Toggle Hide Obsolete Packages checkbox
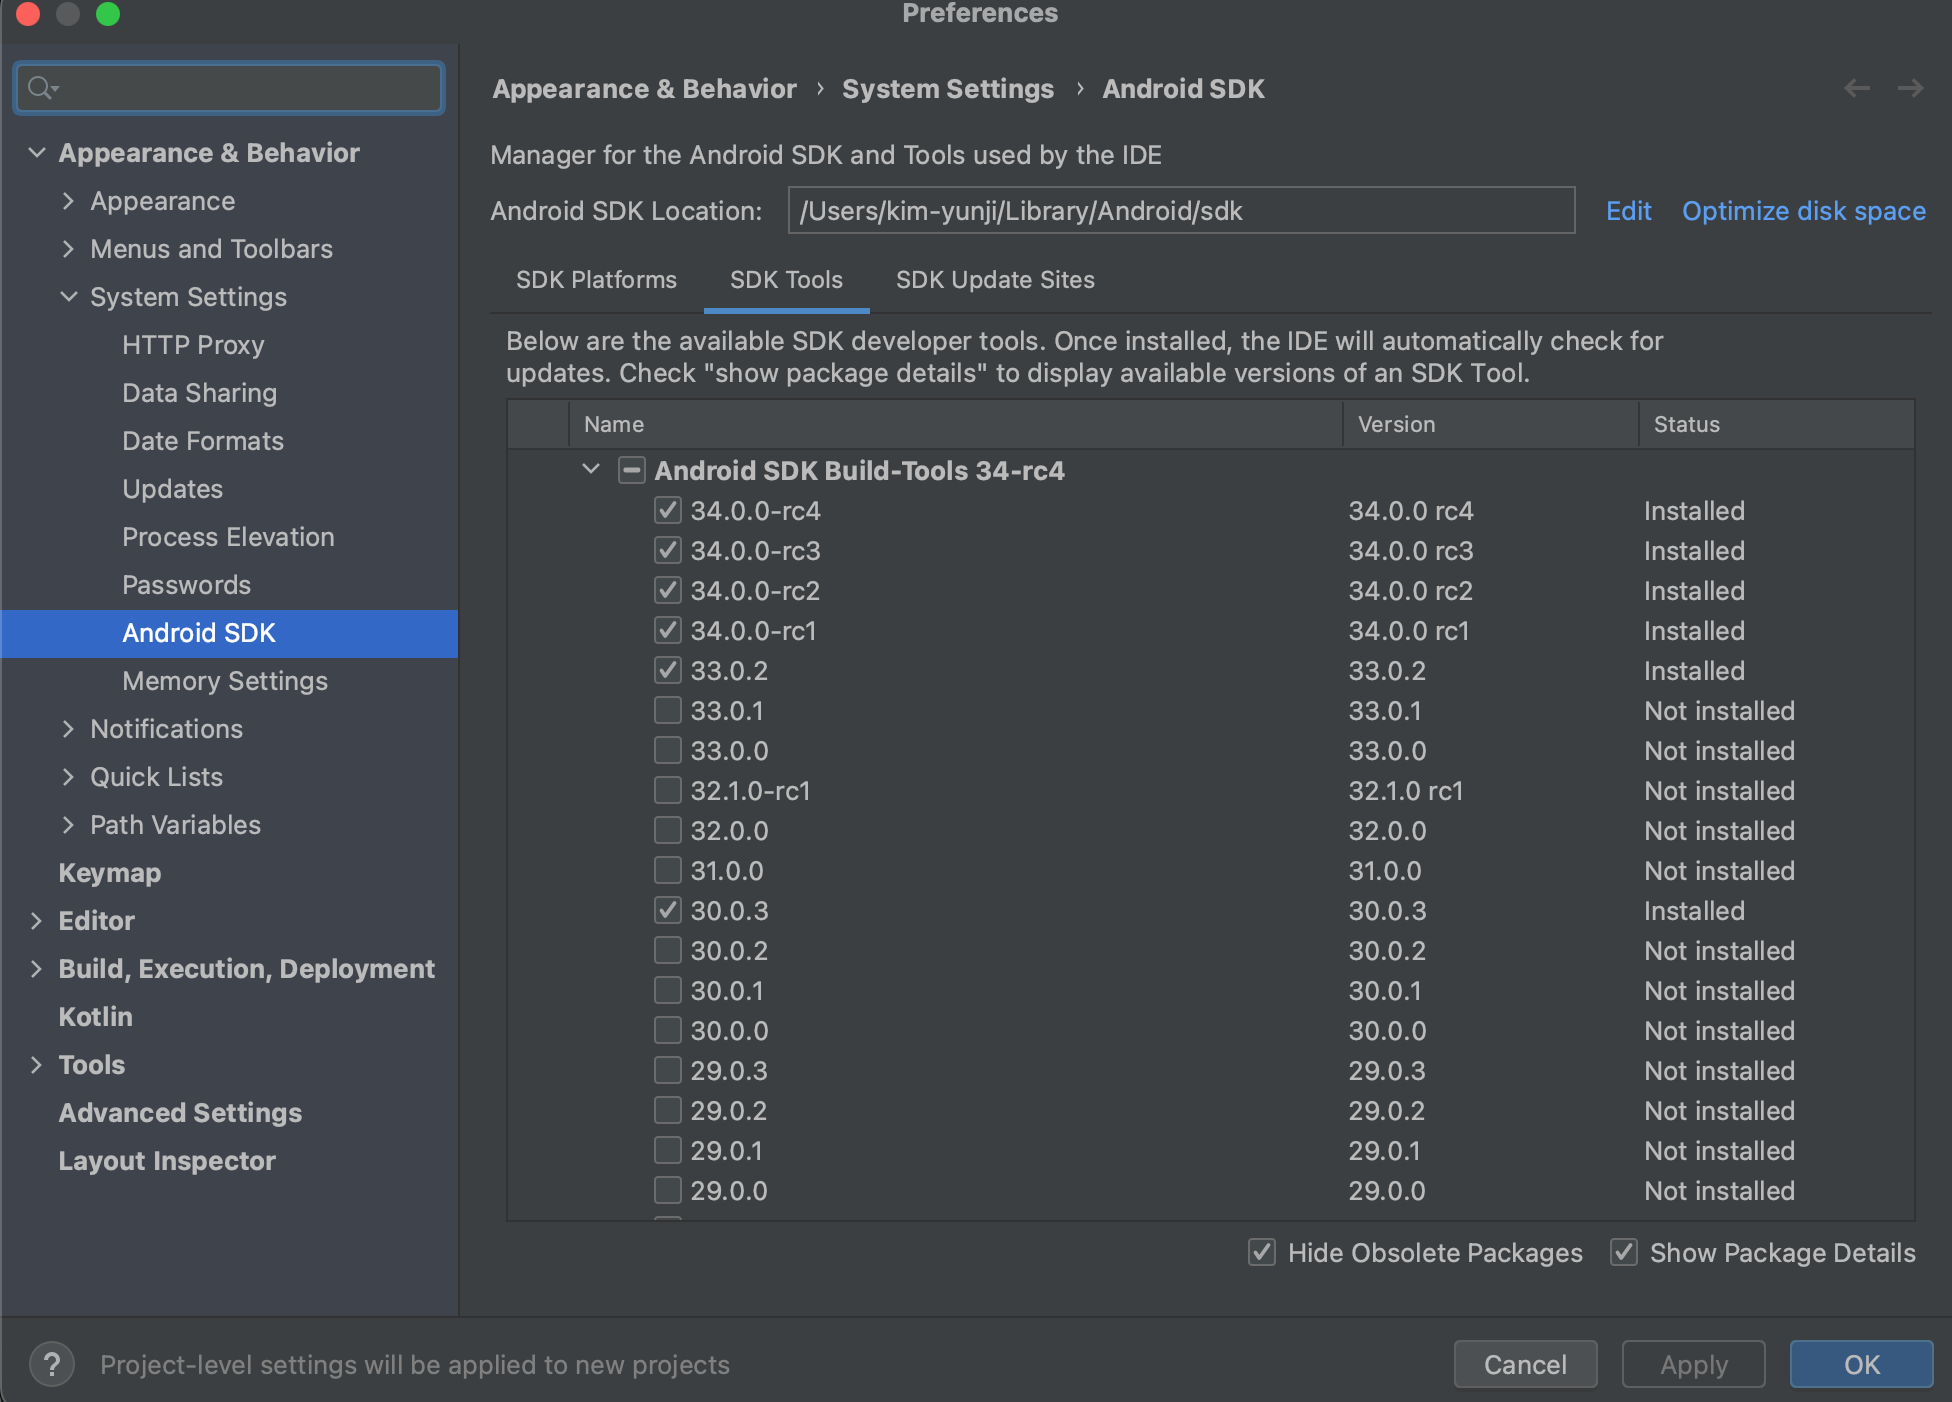This screenshot has width=1952, height=1402. [x=1262, y=1252]
